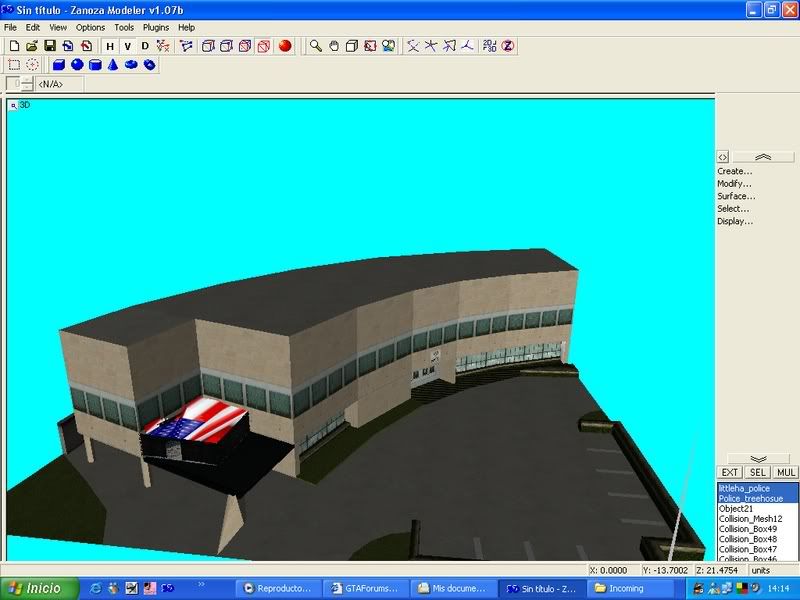Toggle V axis lock button
Viewport: 800px width, 600px height.
(x=127, y=46)
